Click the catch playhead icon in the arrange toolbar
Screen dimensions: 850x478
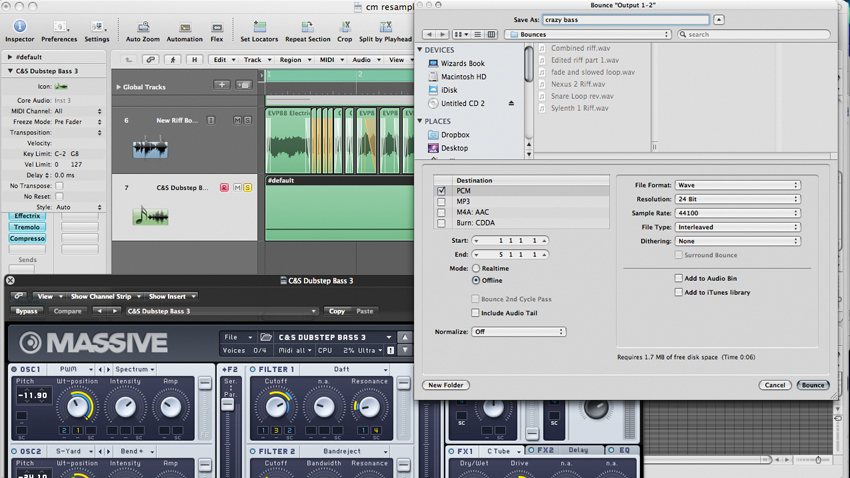[173, 60]
